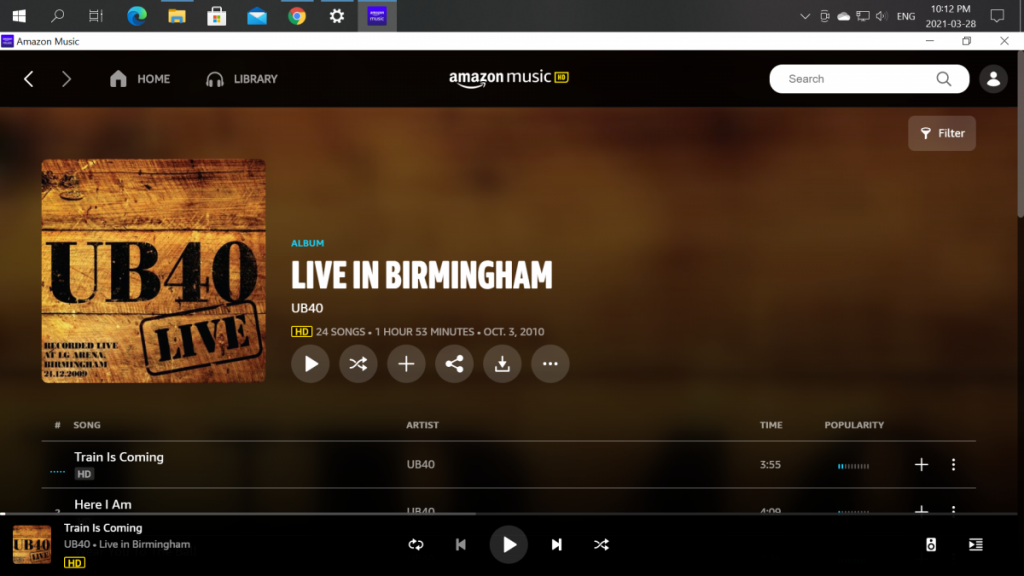Viewport: 1024px width, 576px height.
Task: Launch Microsoft Edge from the taskbar
Action: [x=136, y=16]
